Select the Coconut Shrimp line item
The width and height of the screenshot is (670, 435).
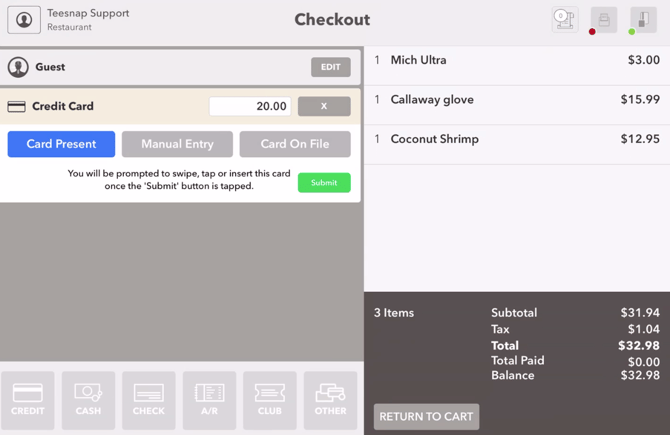[517, 144]
